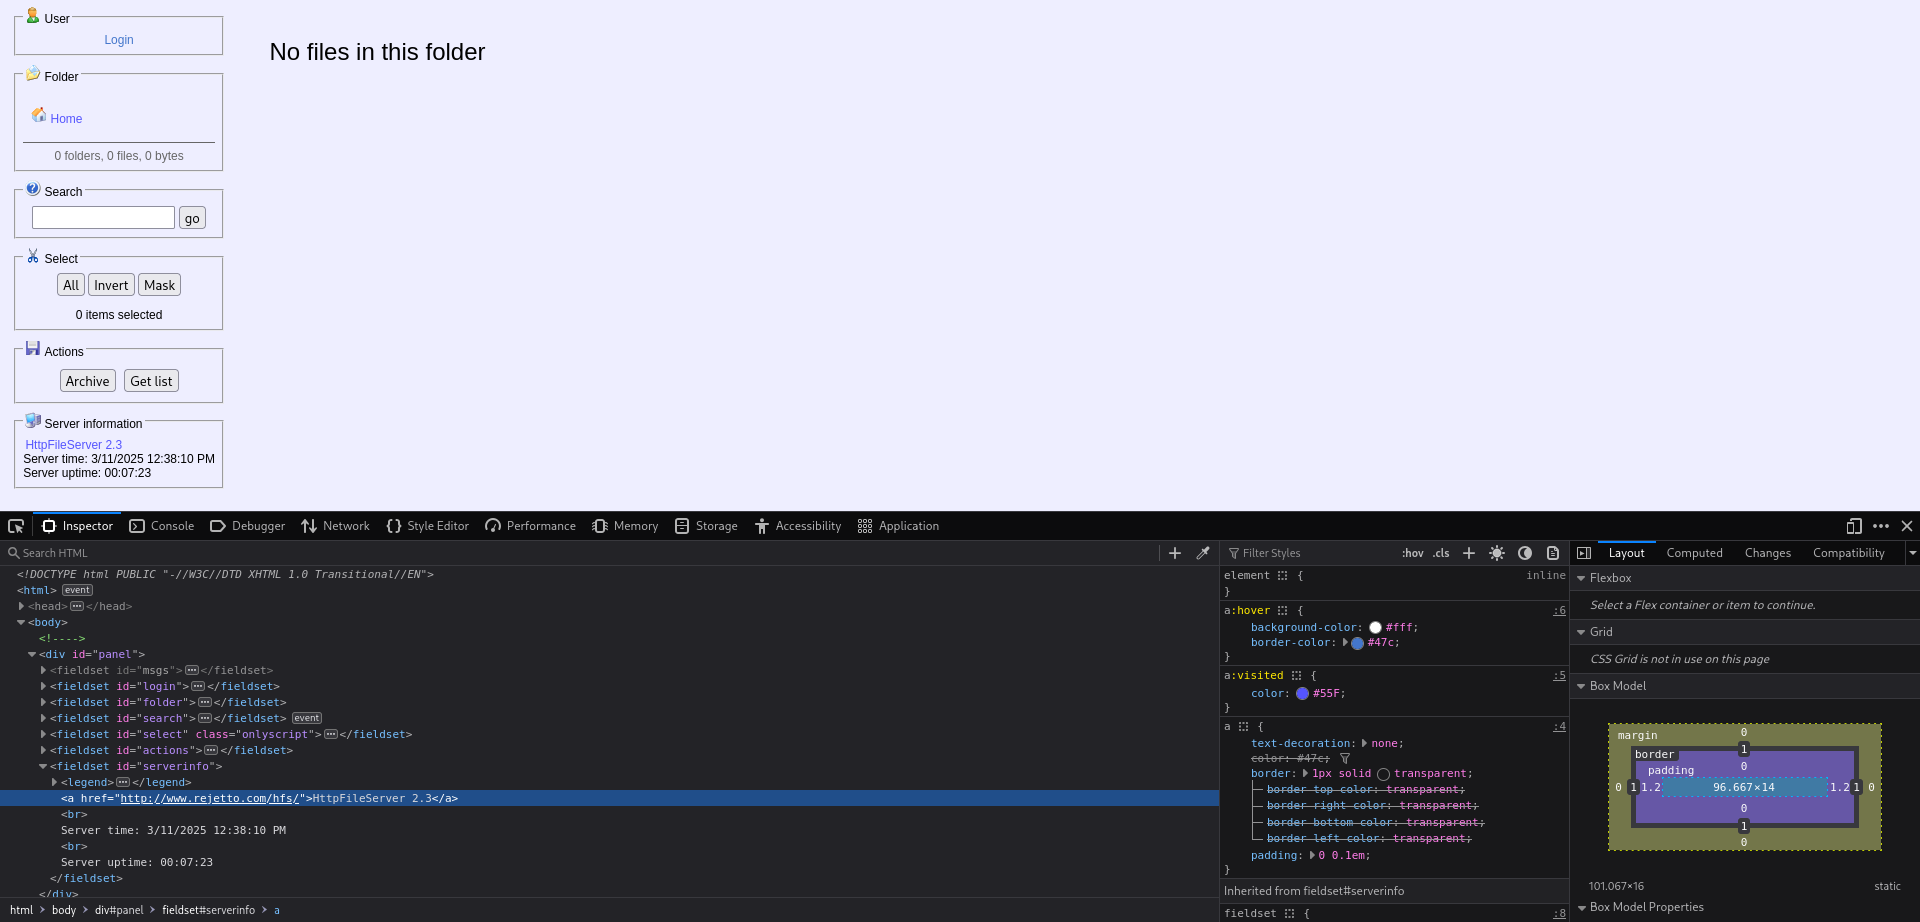Activate the element picker tool
Viewport: 1920px width, 922px height.
pos(16,526)
